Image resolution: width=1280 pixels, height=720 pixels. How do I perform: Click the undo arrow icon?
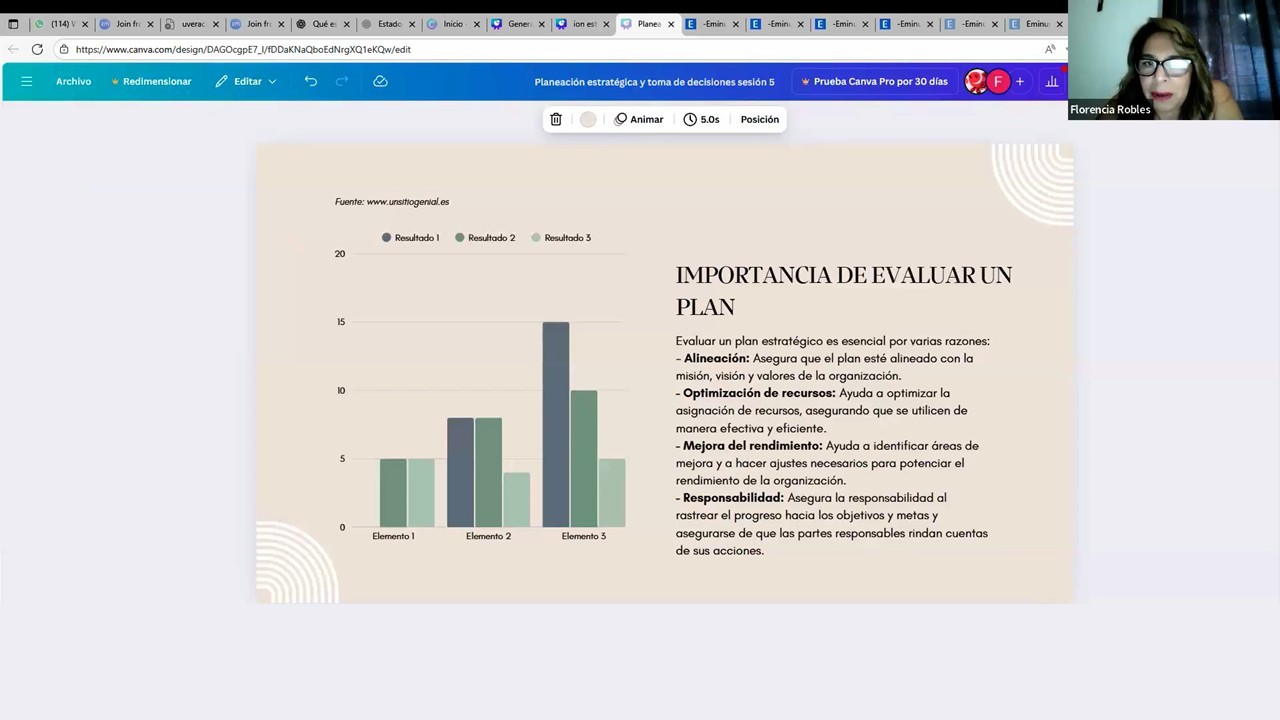(311, 81)
